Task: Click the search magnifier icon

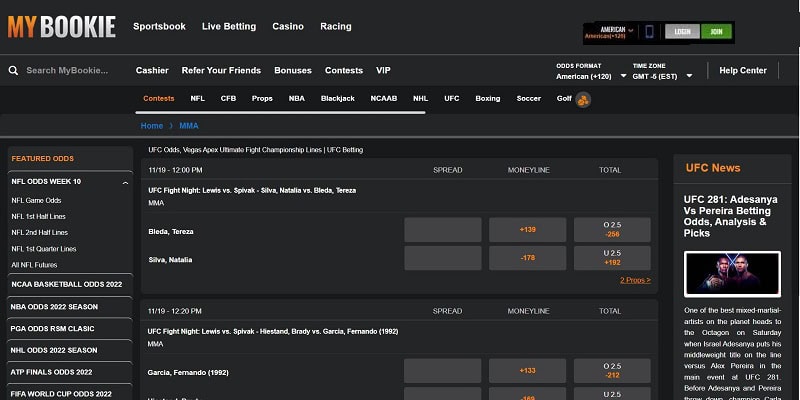Action: click(13, 70)
